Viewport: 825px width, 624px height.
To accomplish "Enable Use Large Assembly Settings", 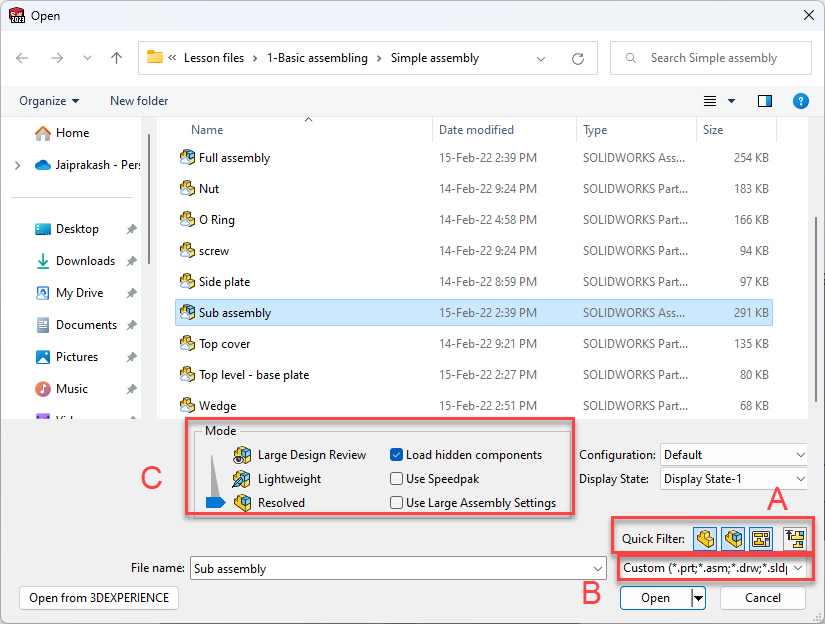I will [x=397, y=503].
